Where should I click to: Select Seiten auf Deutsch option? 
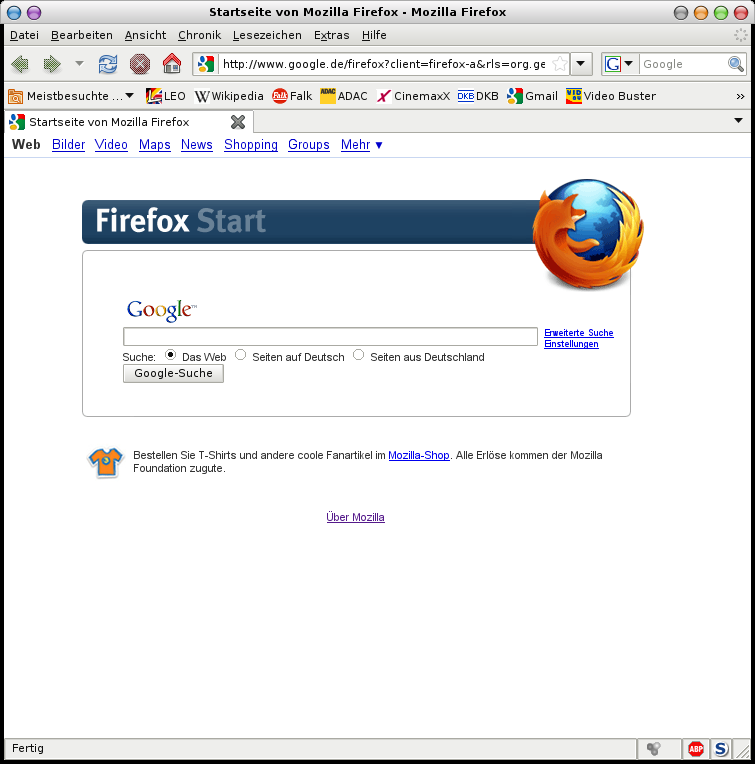pyautogui.click(x=241, y=355)
